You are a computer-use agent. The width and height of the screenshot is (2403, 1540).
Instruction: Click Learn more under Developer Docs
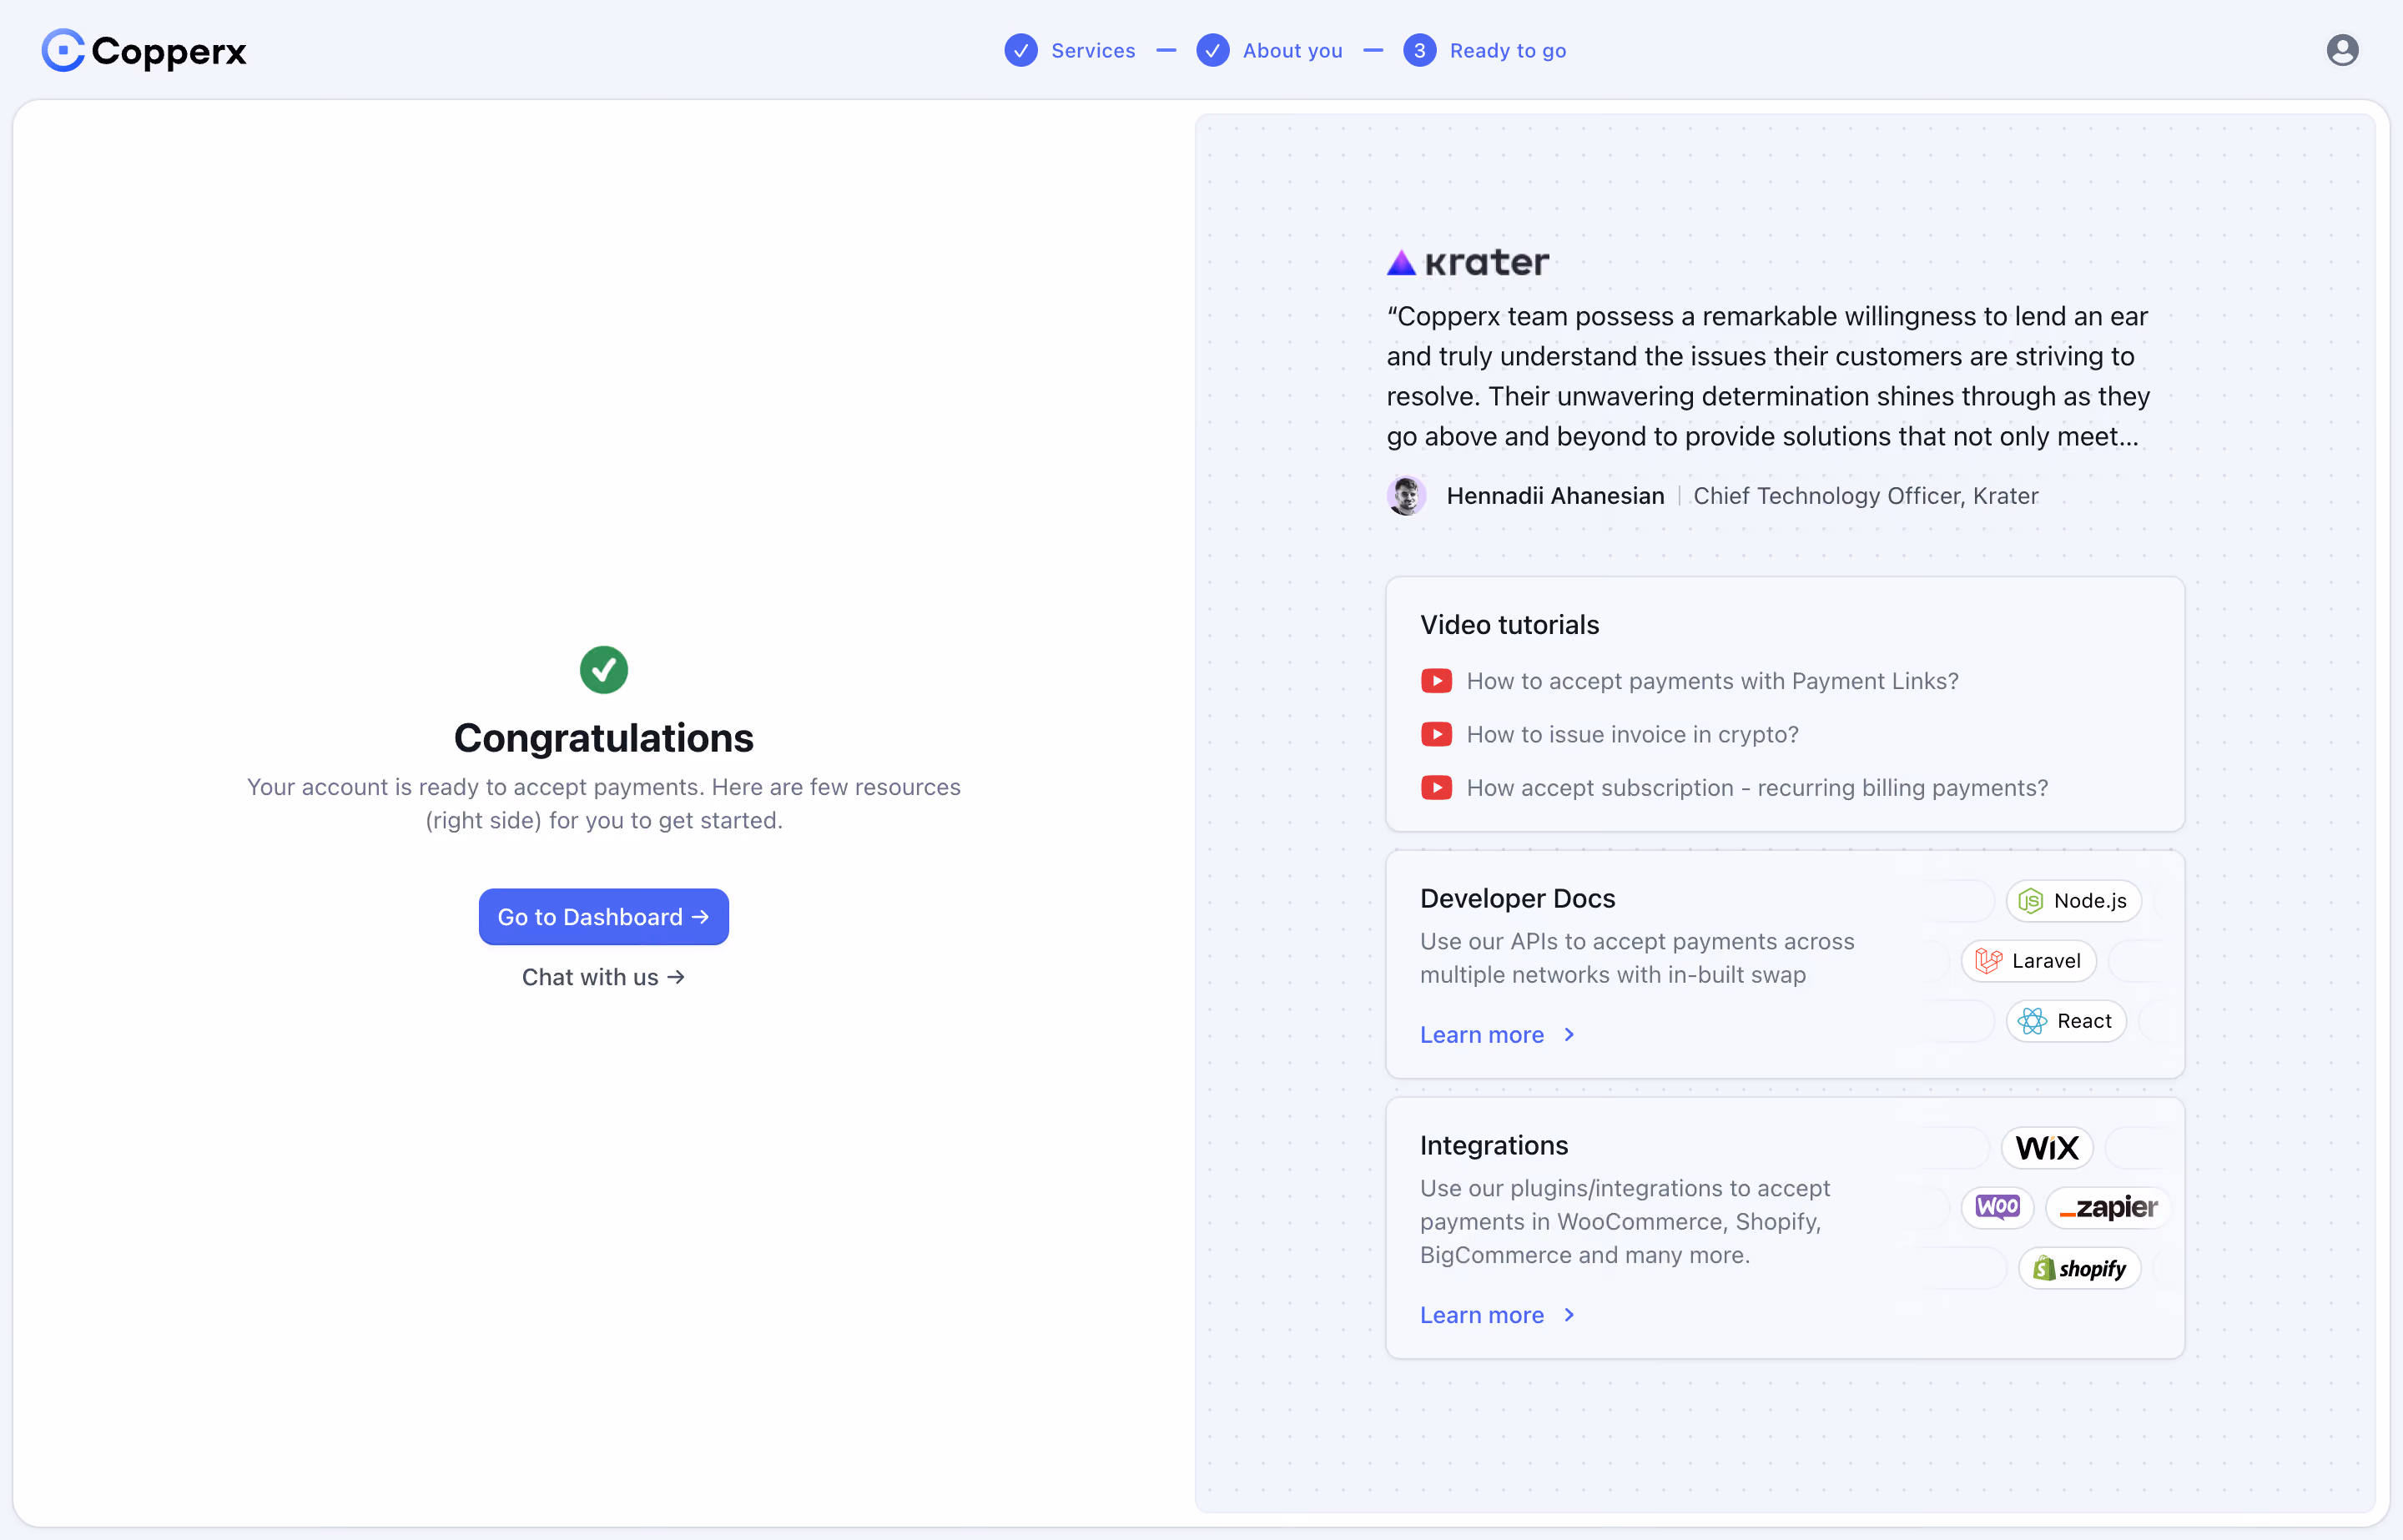click(1482, 1035)
